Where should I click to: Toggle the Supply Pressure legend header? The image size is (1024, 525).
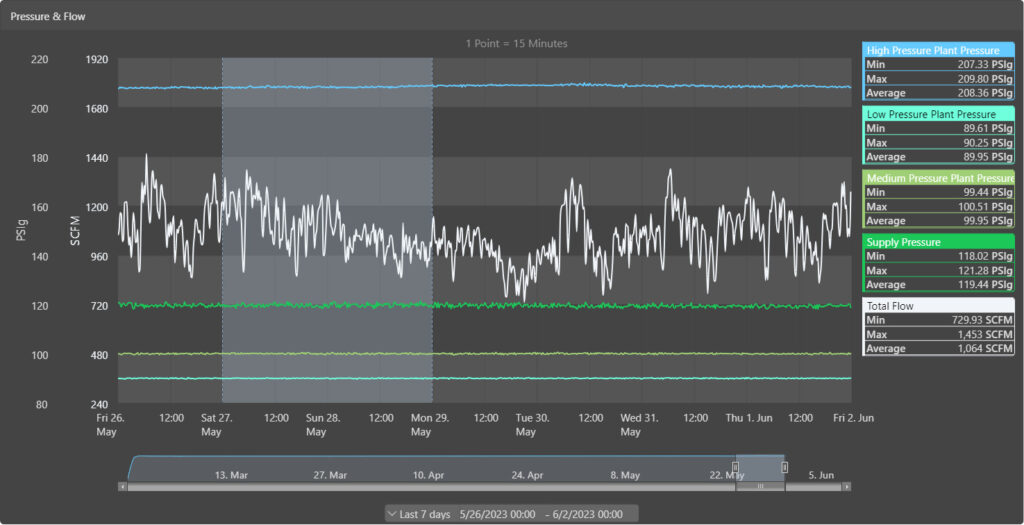[x=938, y=242]
